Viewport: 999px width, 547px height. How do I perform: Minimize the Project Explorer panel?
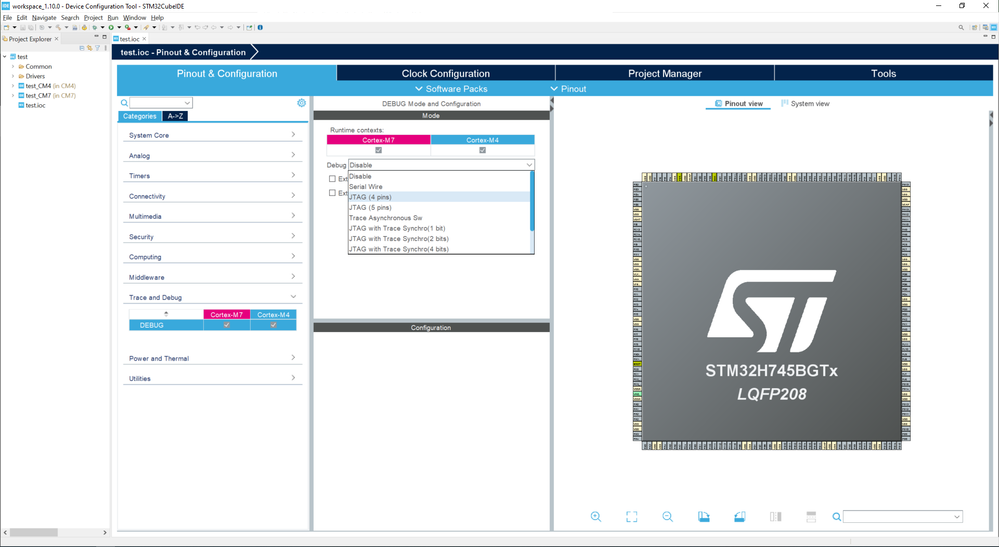[x=96, y=37]
